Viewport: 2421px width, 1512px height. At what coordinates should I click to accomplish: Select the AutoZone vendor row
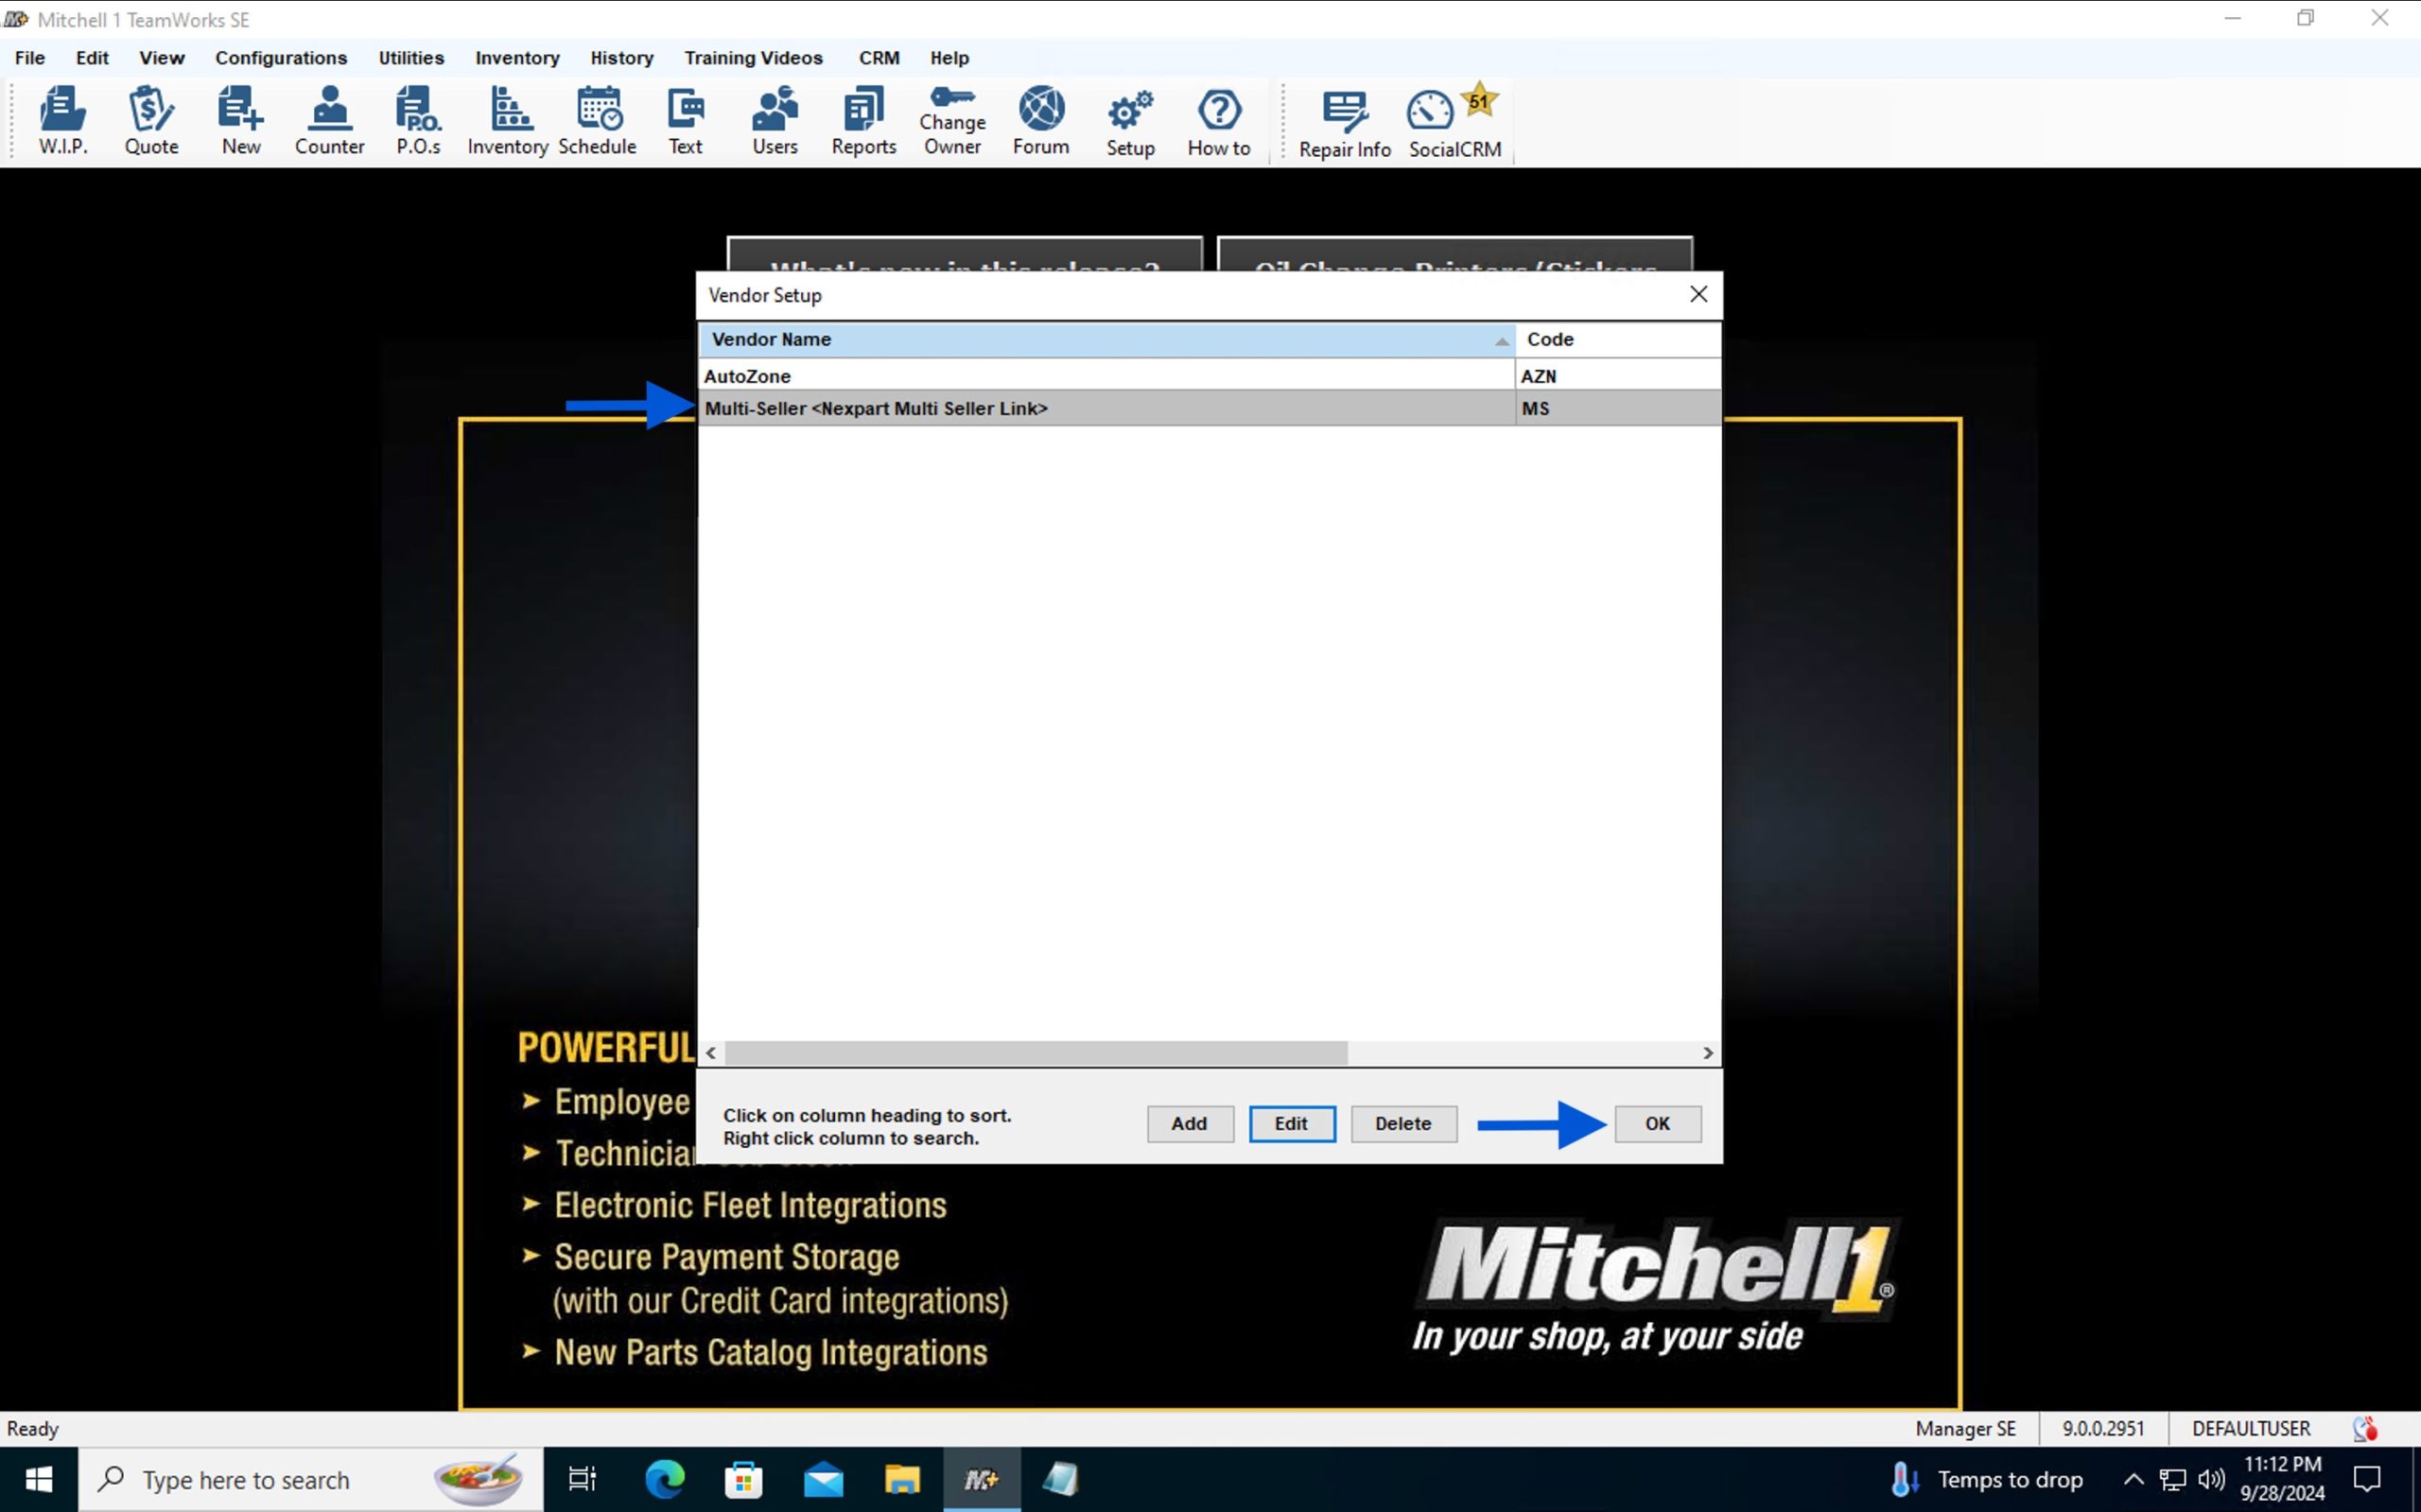pyautogui.click(x=1210, y=376)
